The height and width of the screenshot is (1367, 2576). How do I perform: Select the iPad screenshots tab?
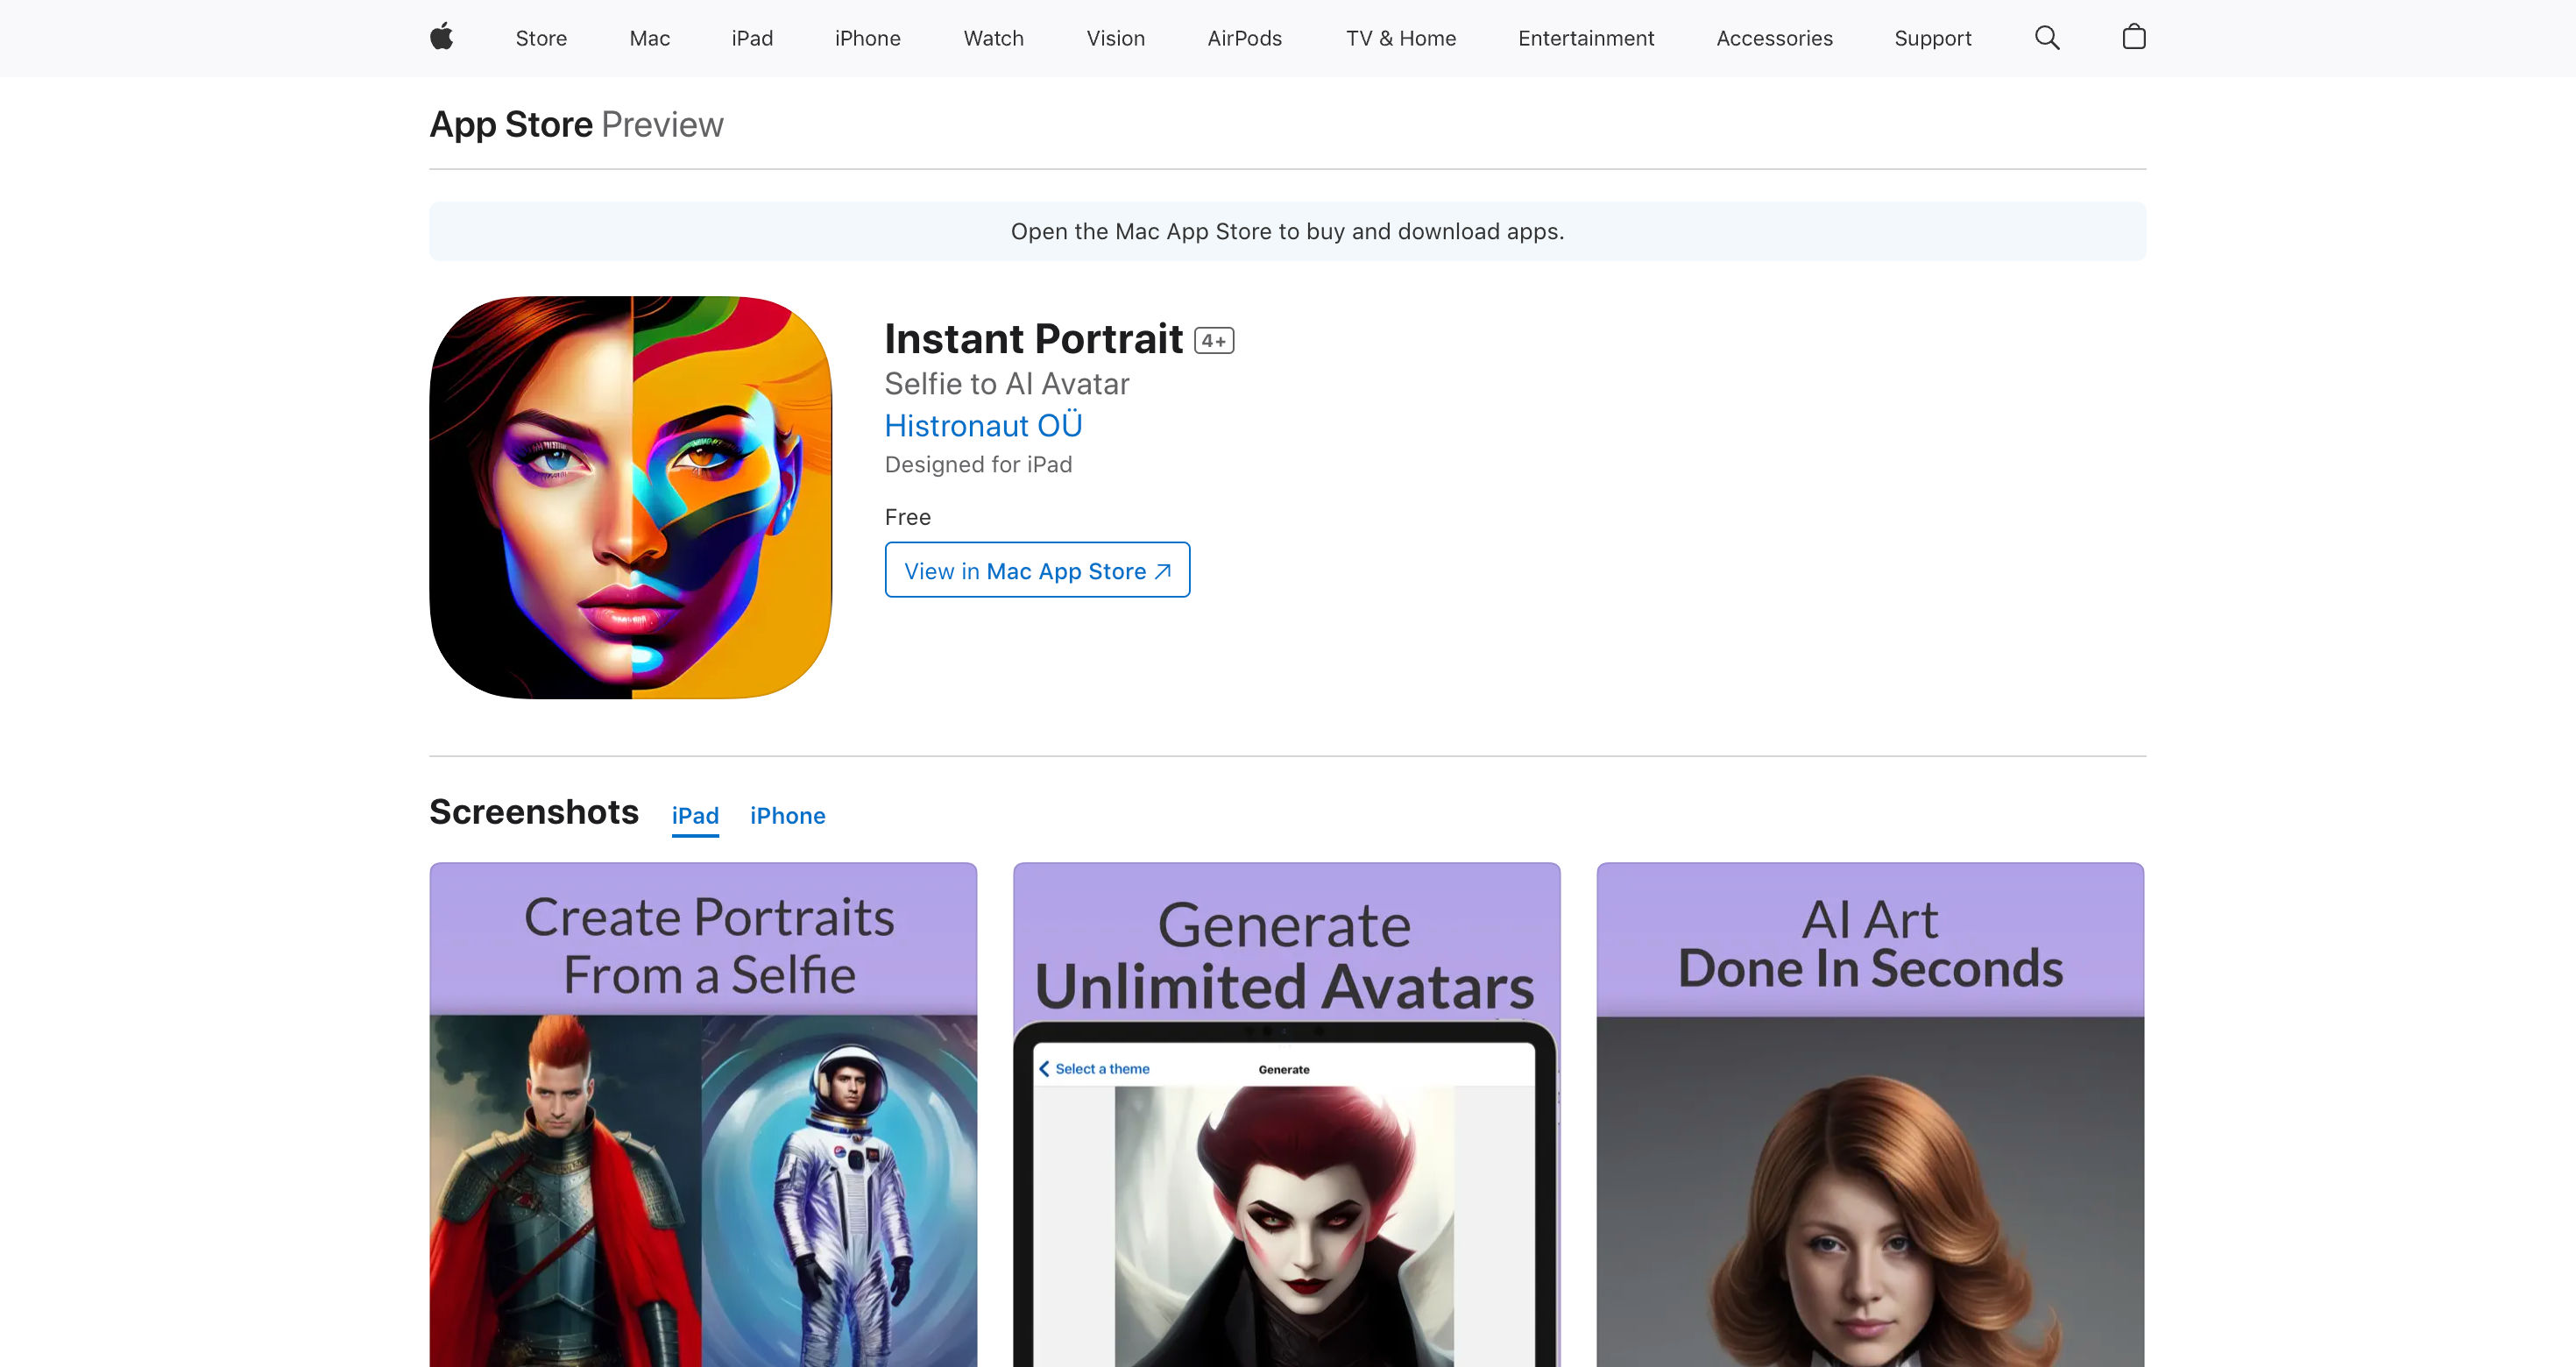pyautogui.click(x=695, y=816)
